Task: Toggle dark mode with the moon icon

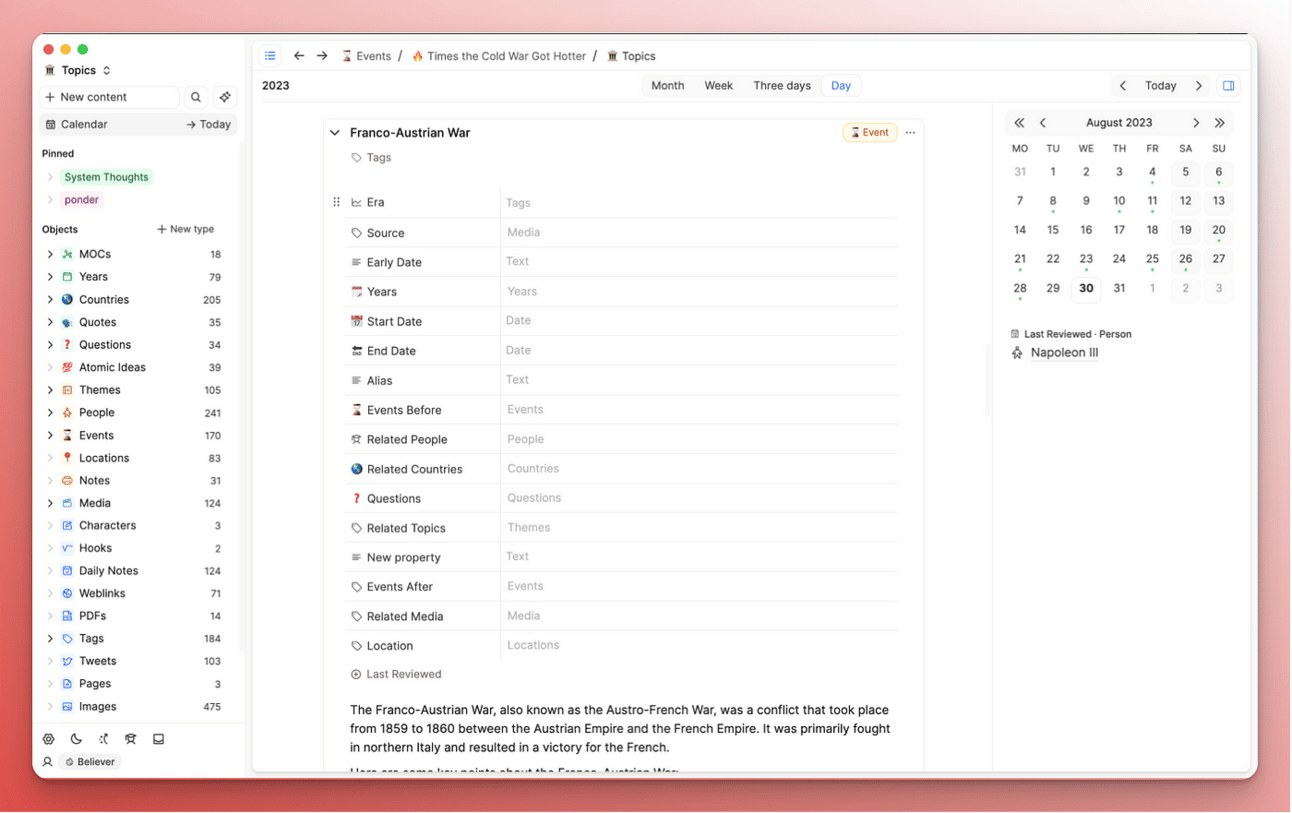Action: [76, 739]
